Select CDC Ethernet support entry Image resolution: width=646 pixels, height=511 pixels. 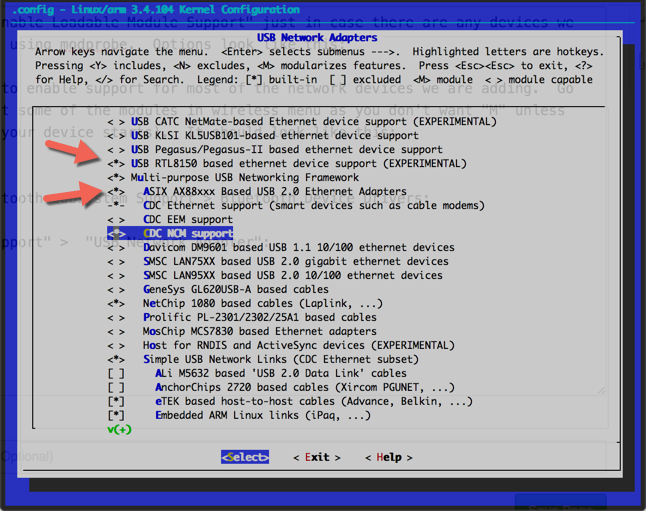pyautogui.click(x=296, y=206)
